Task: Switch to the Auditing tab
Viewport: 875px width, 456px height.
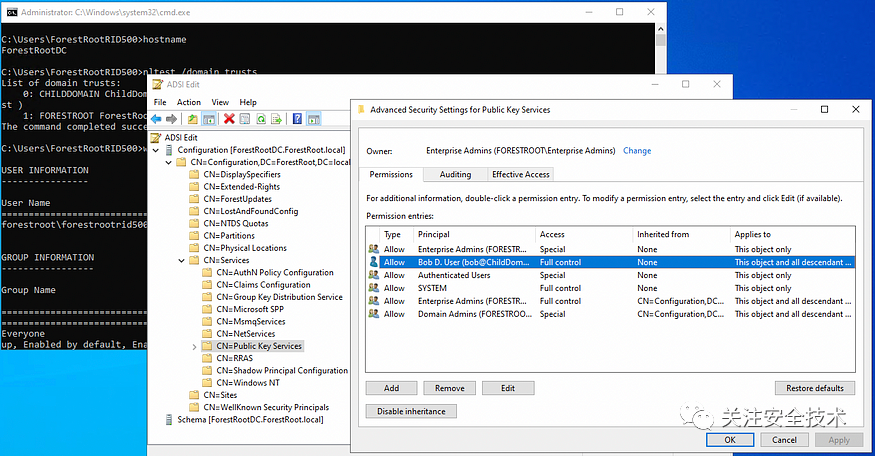Action: 455,174
